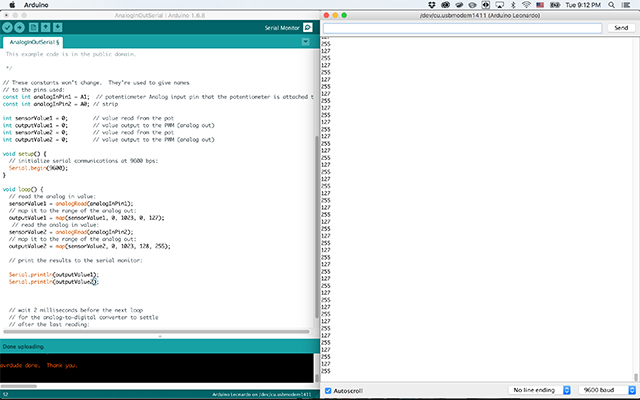This screenshot has height=400, width=640.
Task: Open the tab options dropdown arrow
Action: click(305, 42)
